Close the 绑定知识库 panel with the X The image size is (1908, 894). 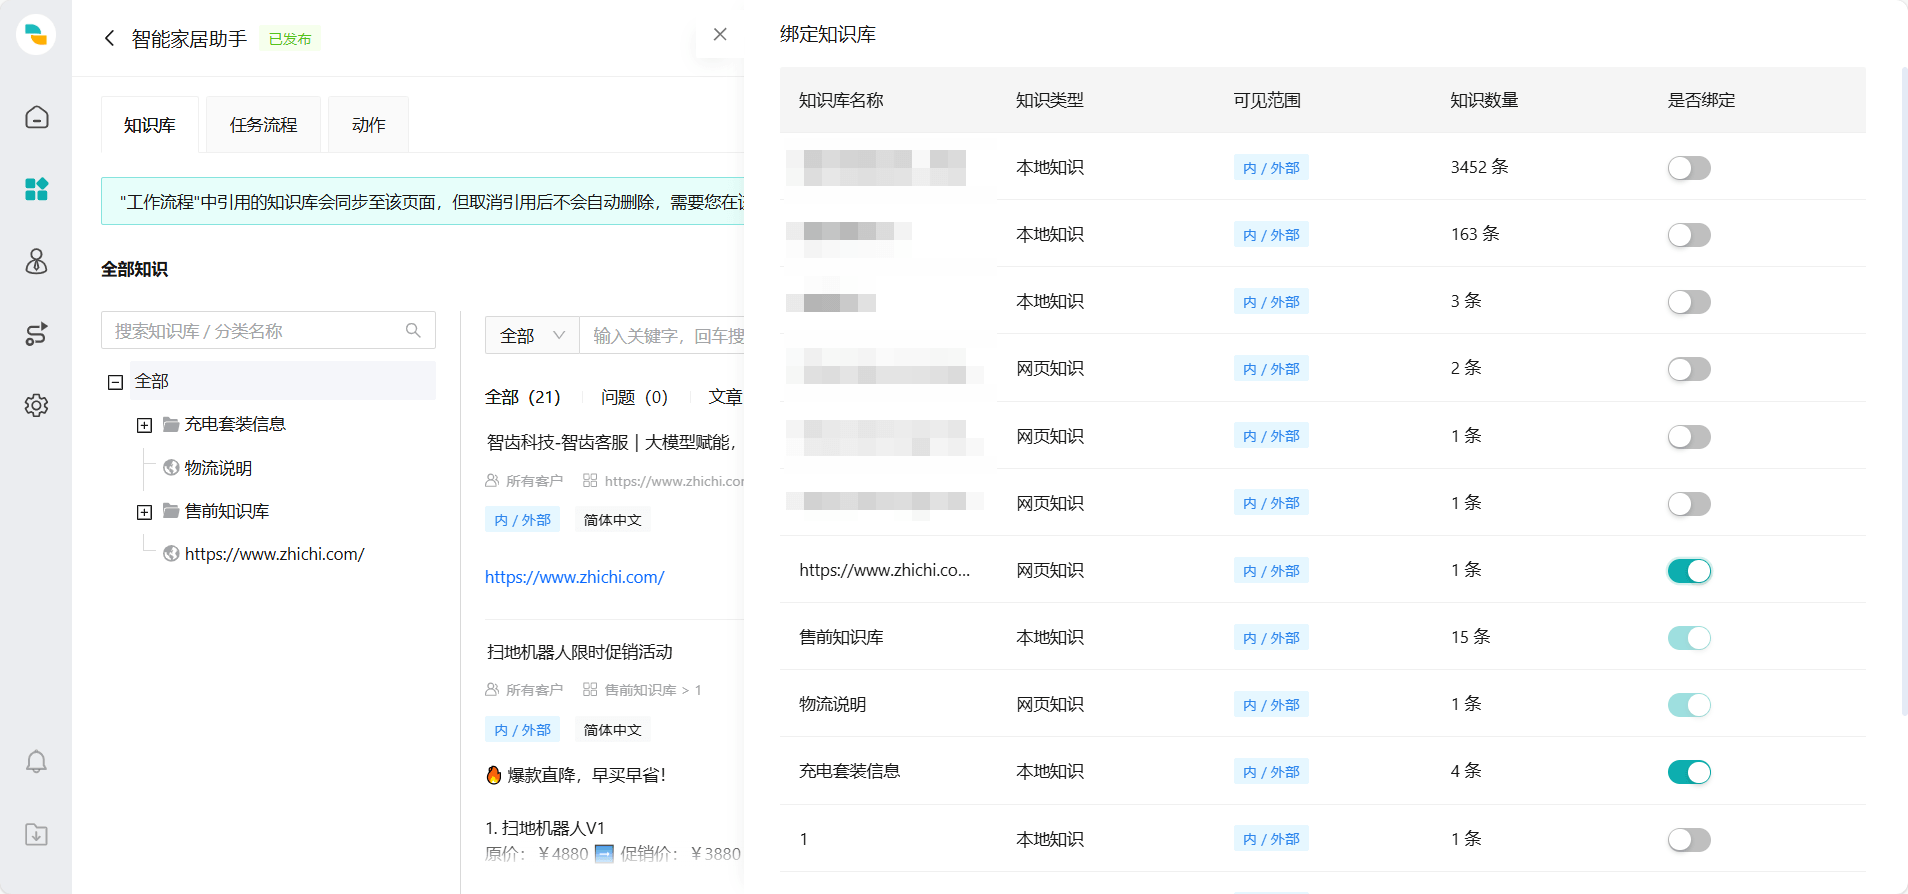(720, 34)
